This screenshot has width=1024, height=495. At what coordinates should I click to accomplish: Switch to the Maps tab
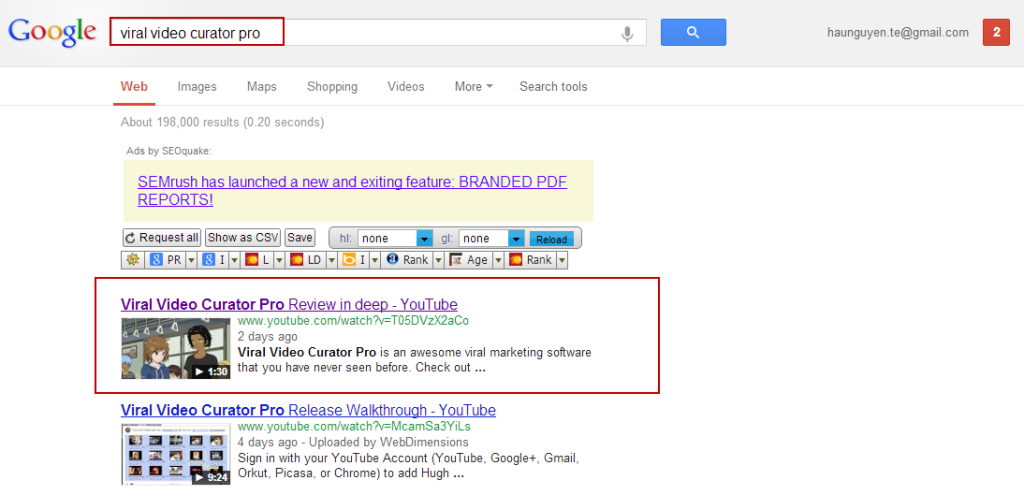pyautogui.click(x=261, y=86)
